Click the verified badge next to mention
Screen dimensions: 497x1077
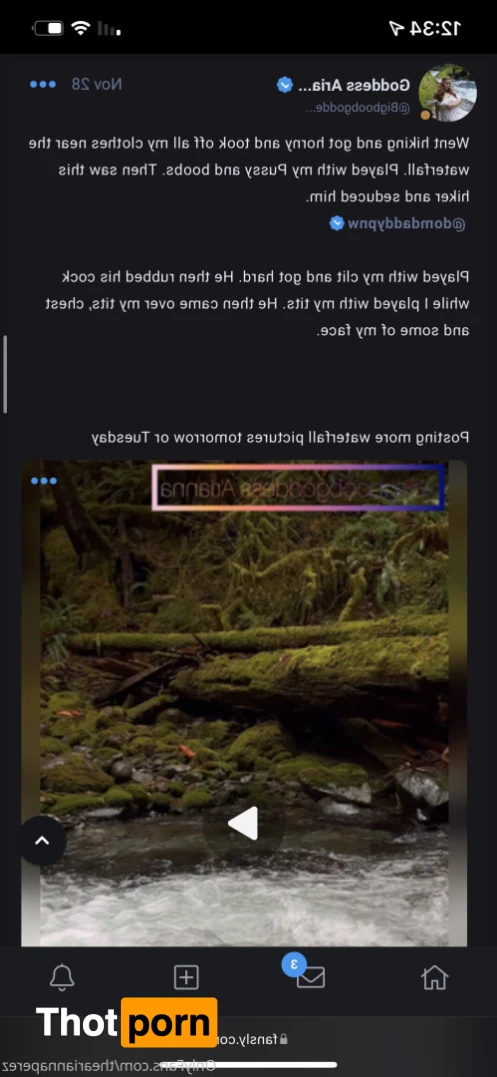pyautogui.click(x=336, y=223)
